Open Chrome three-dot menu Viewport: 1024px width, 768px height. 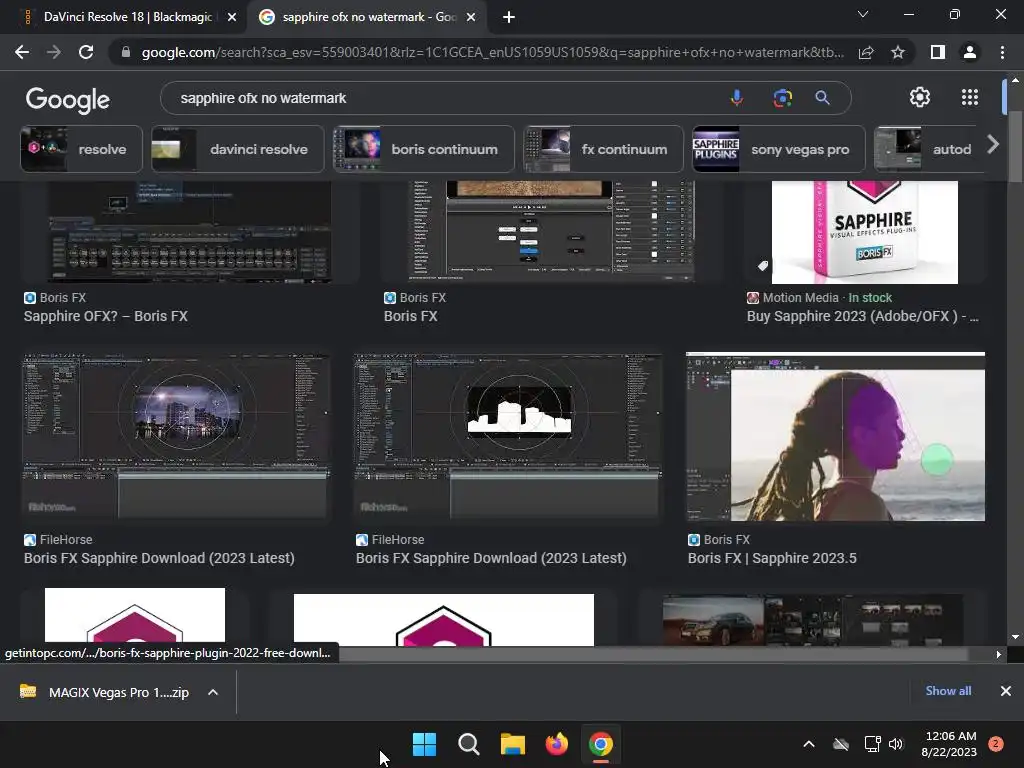coord(1002,52)
